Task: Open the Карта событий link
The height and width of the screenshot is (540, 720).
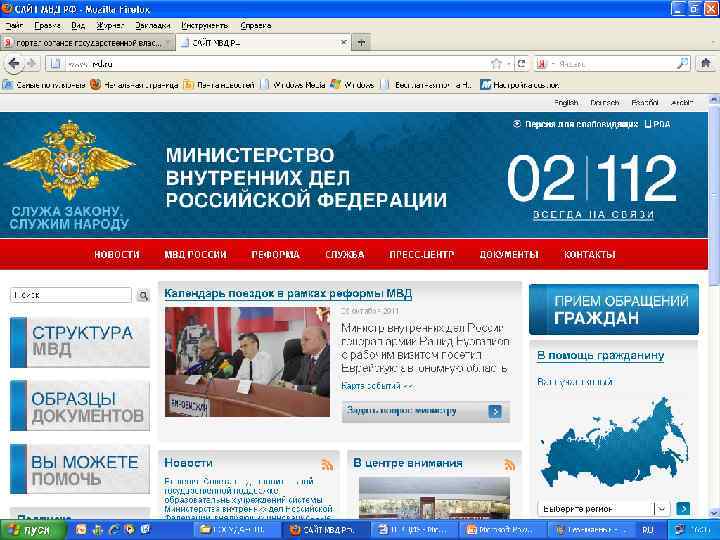Action: point(378,386)
